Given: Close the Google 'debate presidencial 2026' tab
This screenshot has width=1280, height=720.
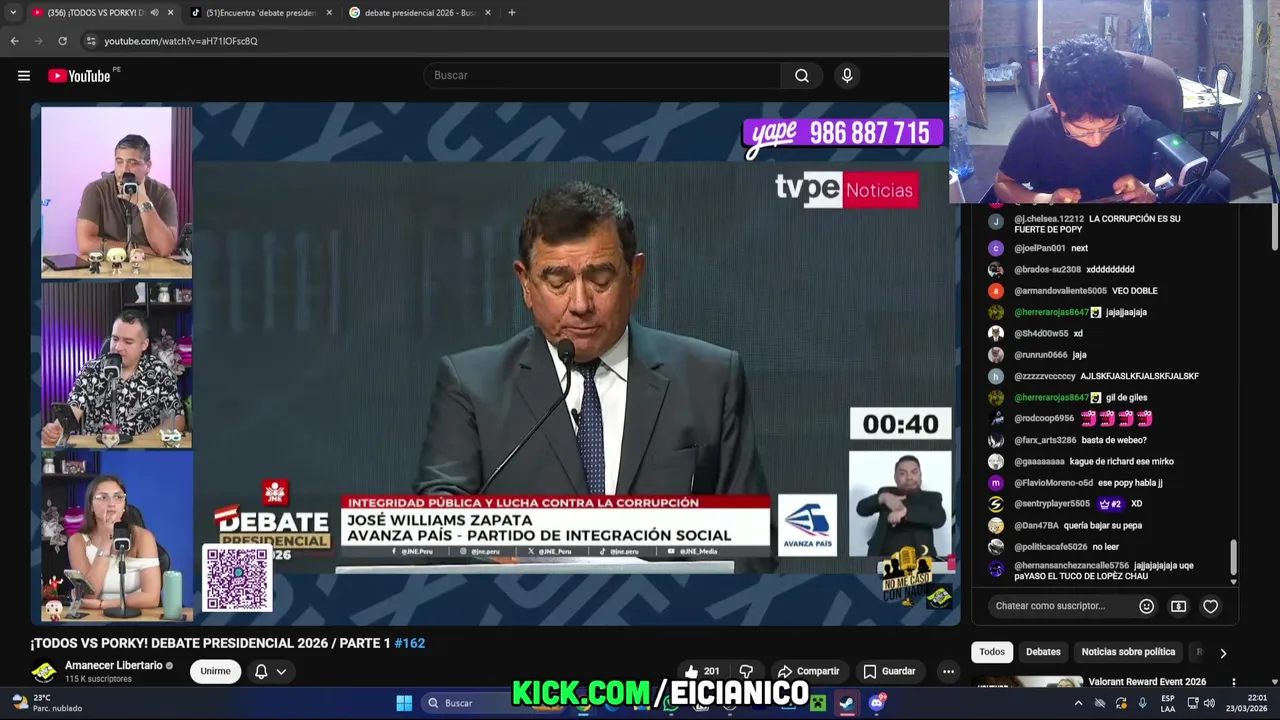Looking at the screenshot, I should [488, 13].
